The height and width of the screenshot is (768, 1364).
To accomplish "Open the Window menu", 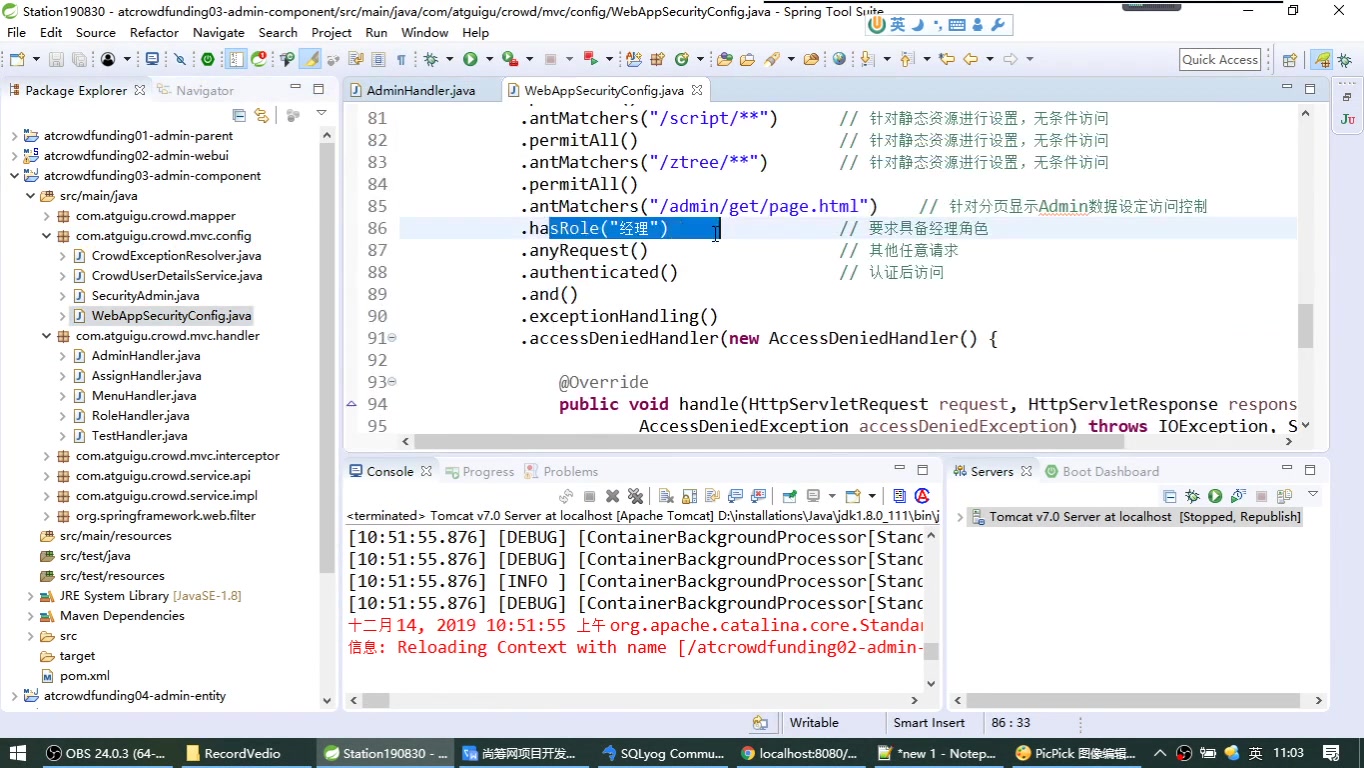I will tap(425, 32).
